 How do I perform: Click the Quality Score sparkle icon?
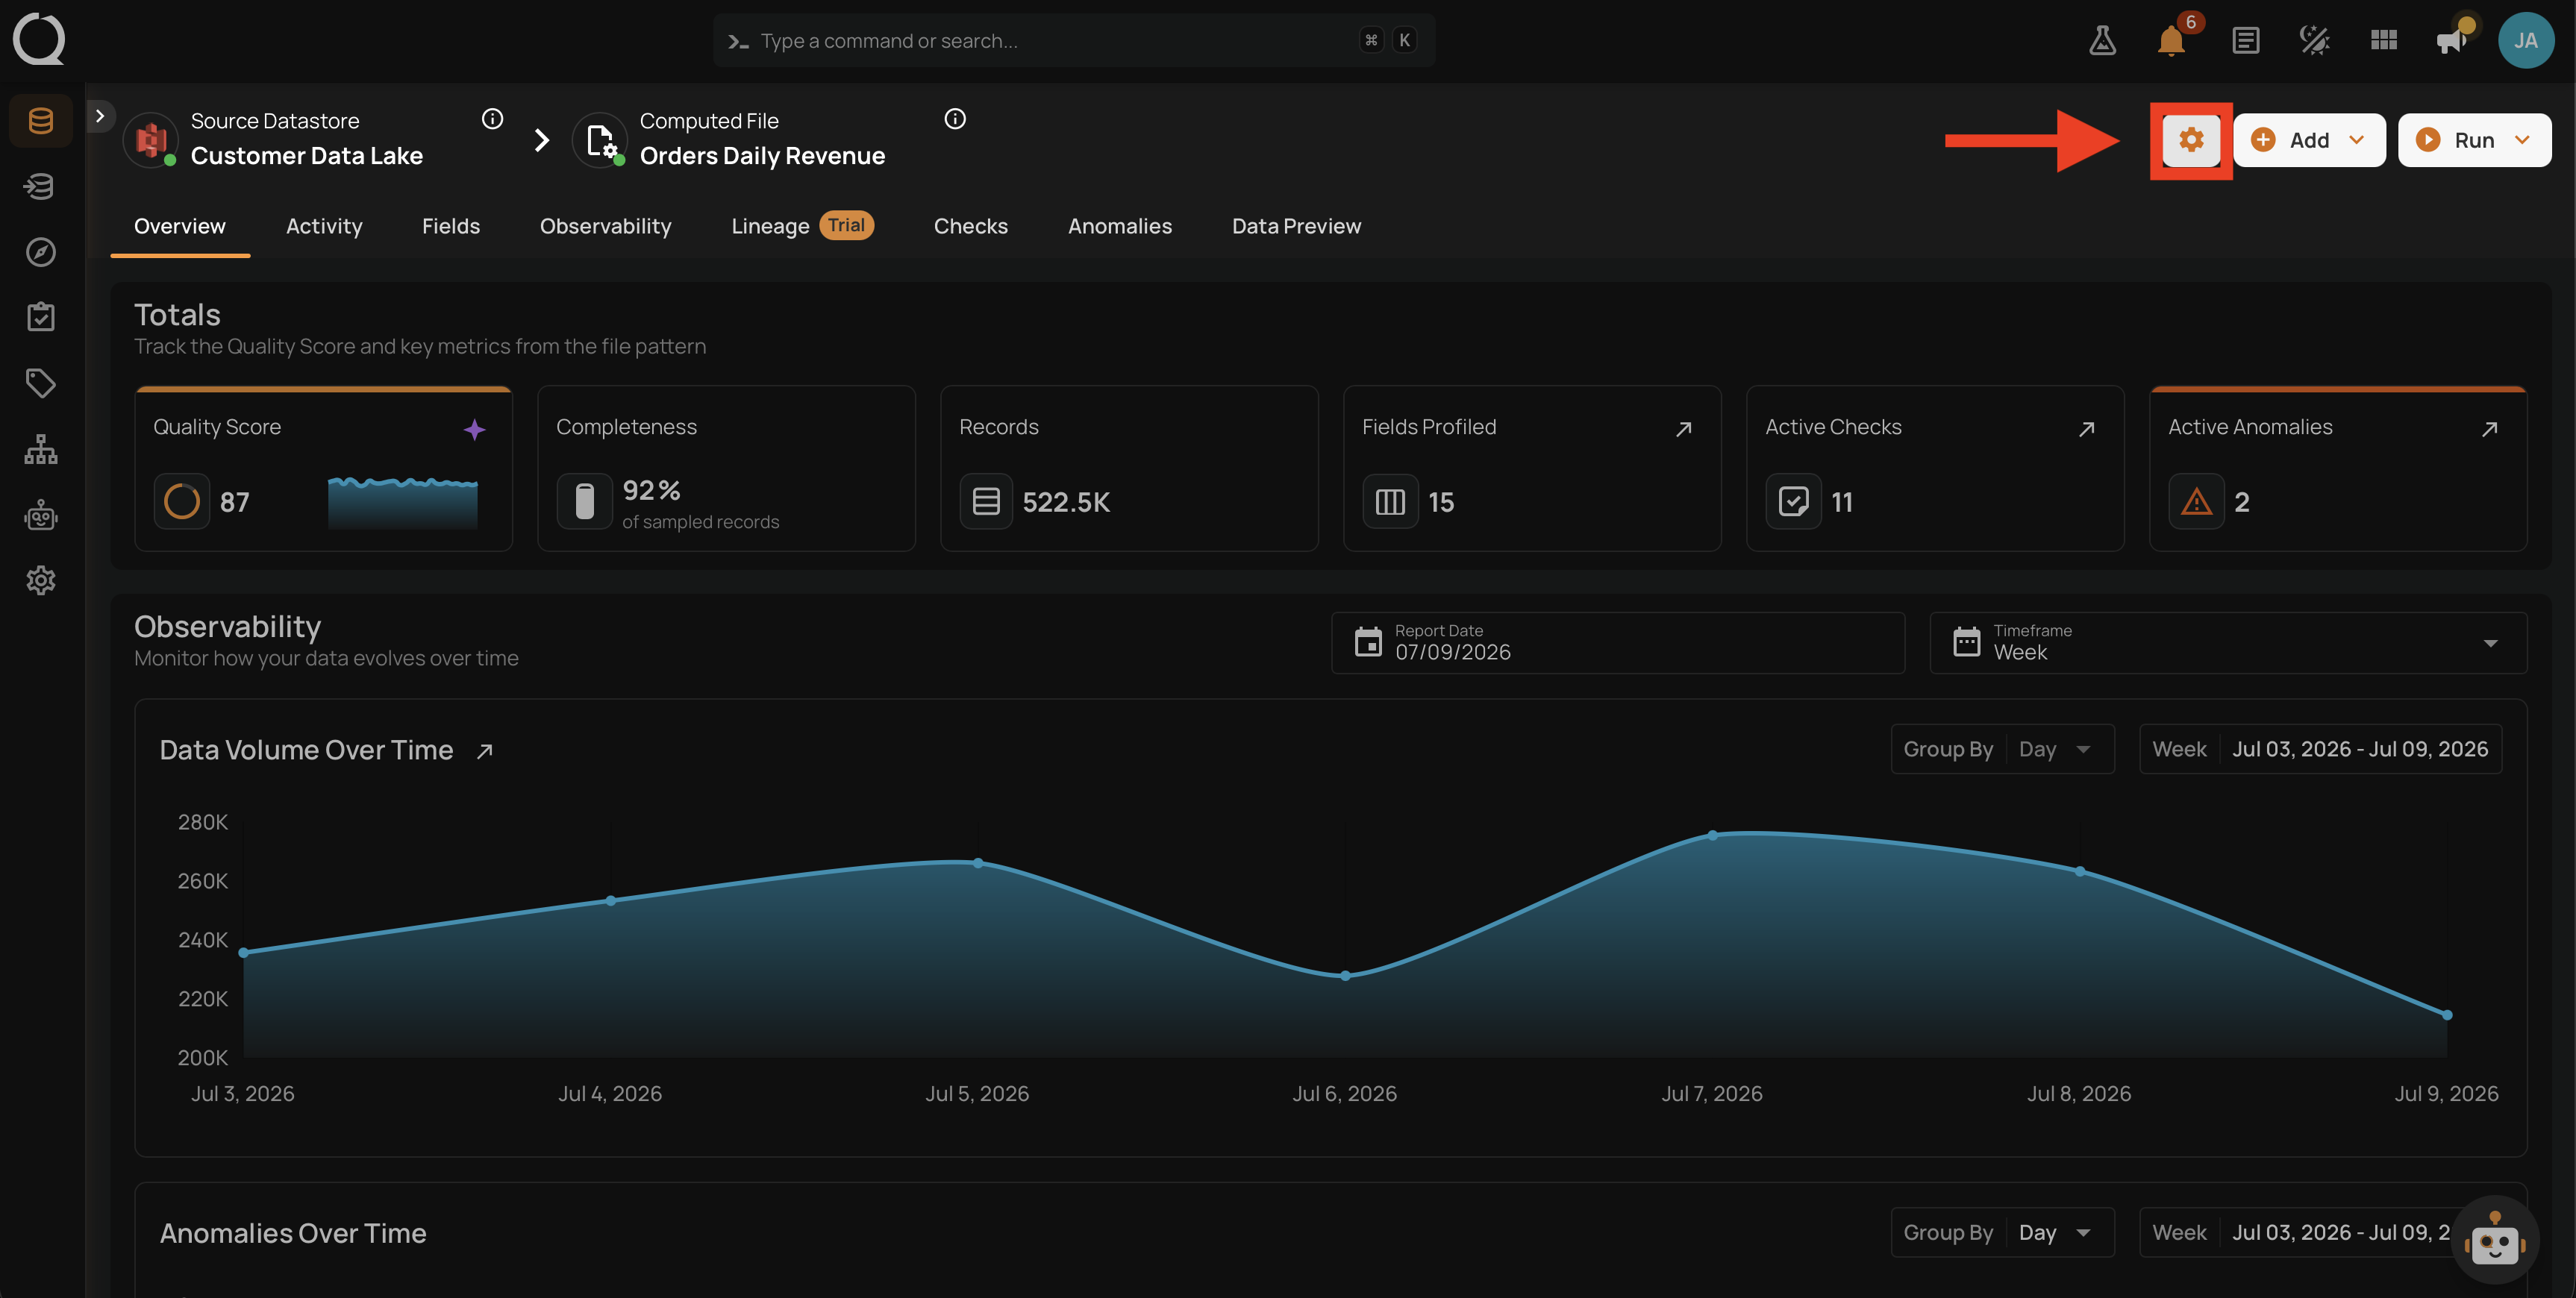pyautogui.click(x=474, y=429)
